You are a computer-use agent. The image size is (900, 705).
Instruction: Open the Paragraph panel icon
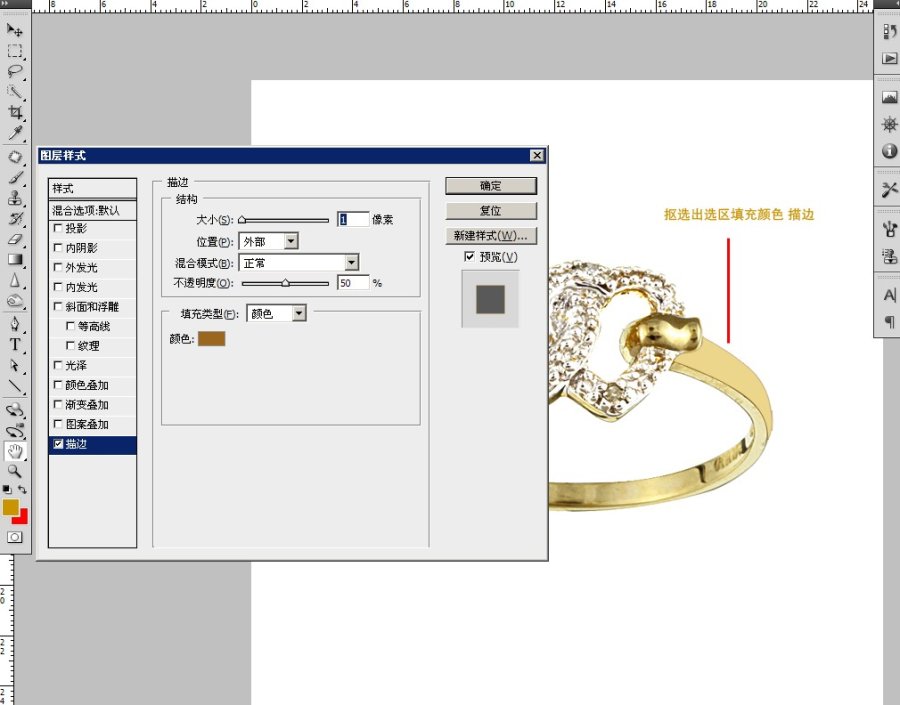pyautogui.click(x=889, y=321)
